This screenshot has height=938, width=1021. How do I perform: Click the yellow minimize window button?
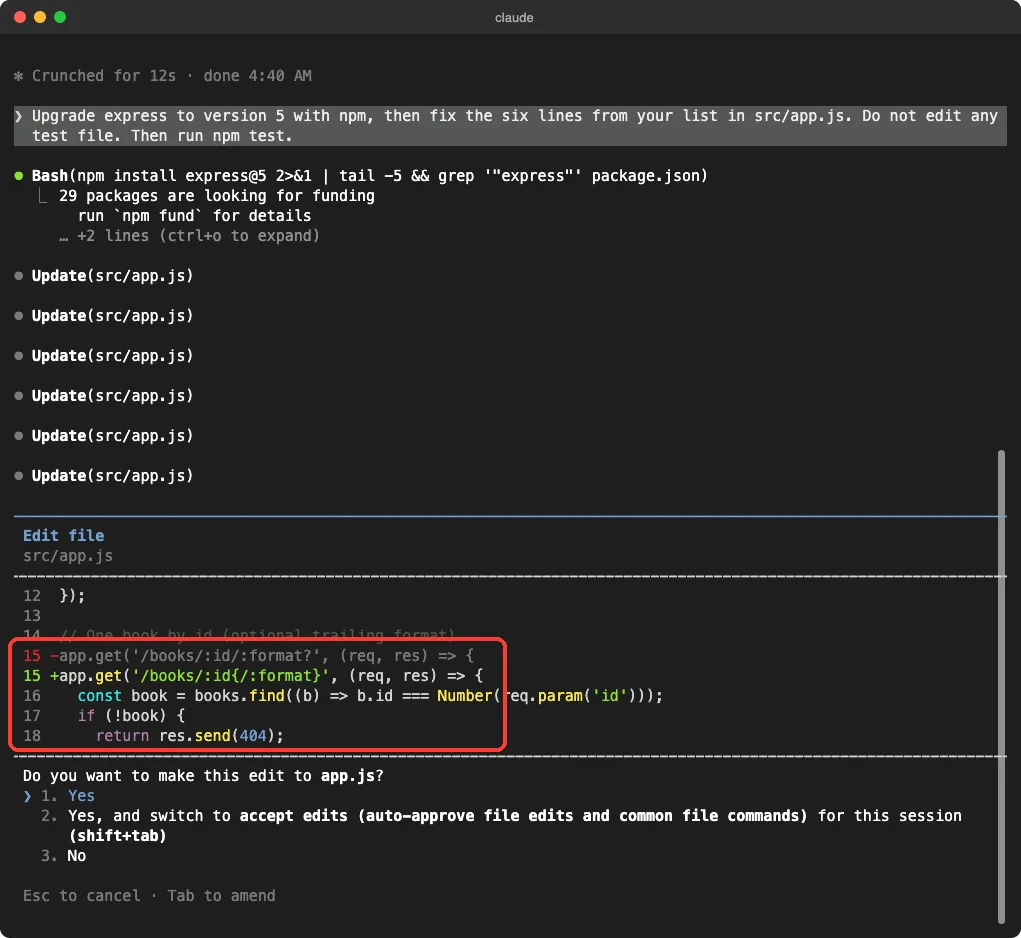coord(40,17)
